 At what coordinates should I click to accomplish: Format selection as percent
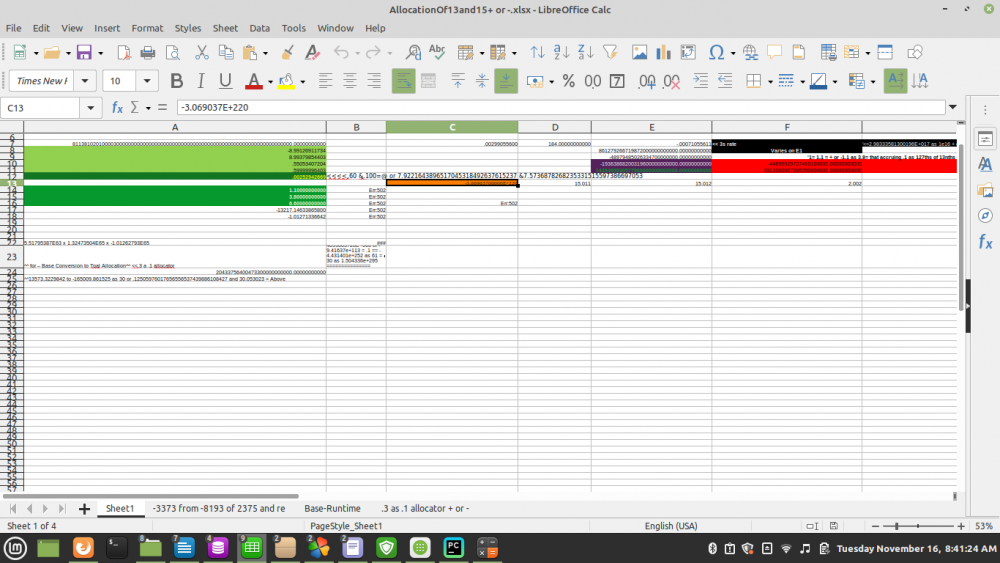pyautogui.click(x=568, y=81)
